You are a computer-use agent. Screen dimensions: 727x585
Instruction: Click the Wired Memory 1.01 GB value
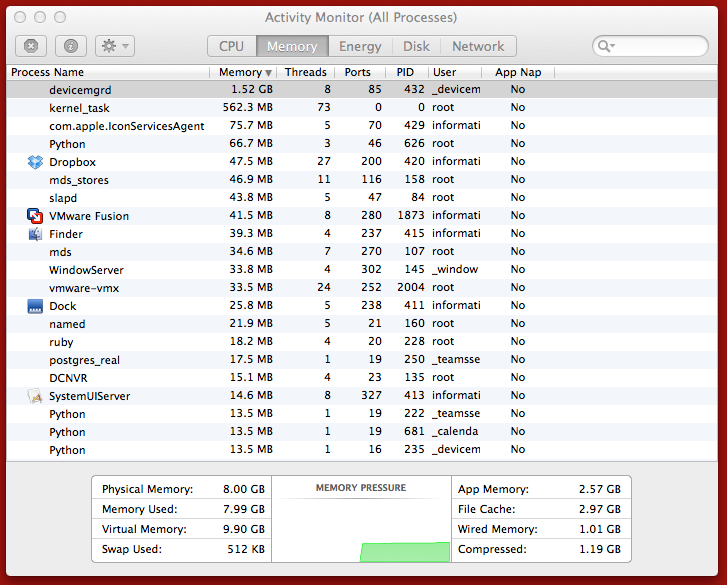click(x=599, y=529)
